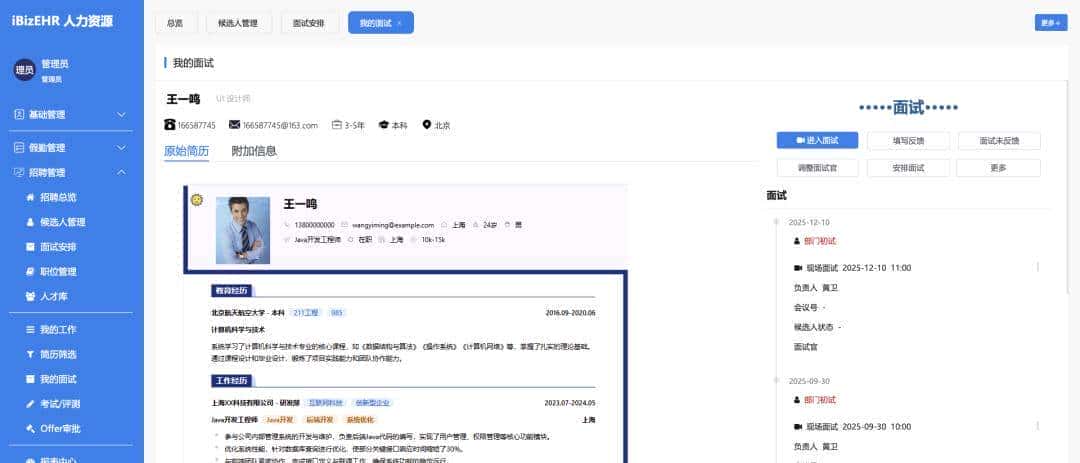Click the envelope icon before 166587745@163.com

(x=234, y=125)
